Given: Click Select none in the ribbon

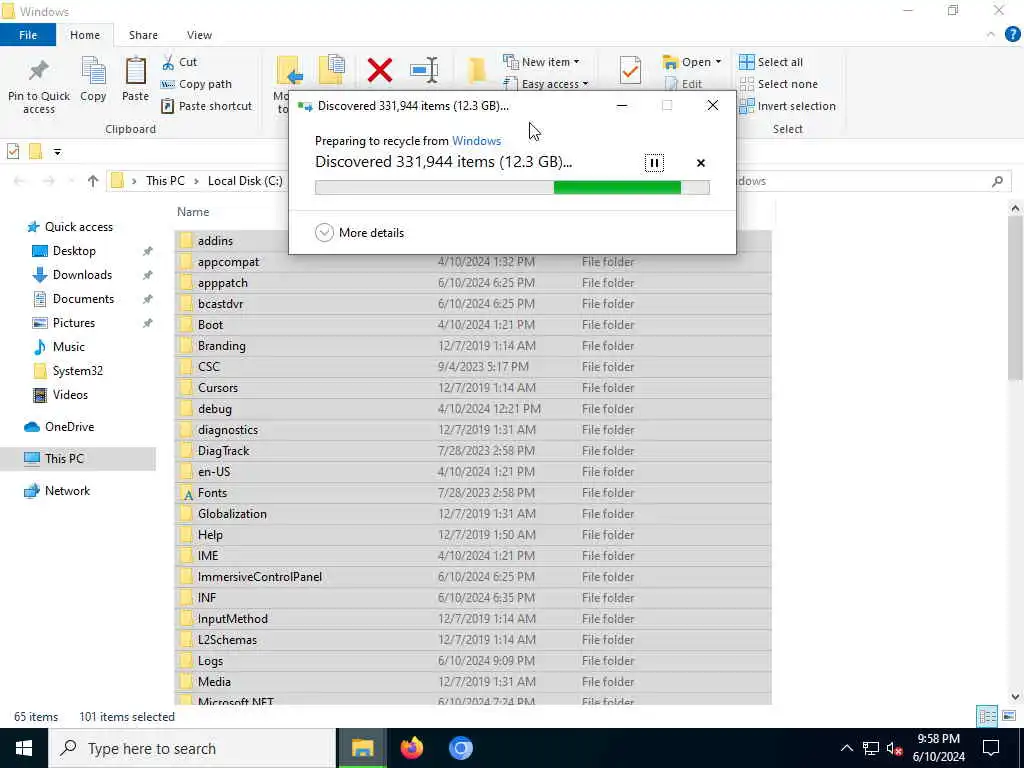Looking at the screenshot, I should (778, 84).
